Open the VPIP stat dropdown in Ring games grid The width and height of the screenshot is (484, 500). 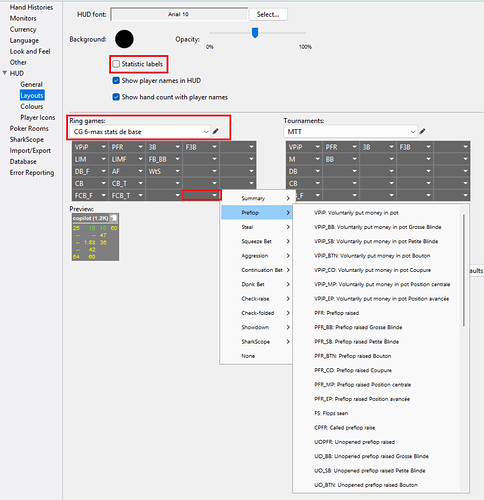click(90, 147)
